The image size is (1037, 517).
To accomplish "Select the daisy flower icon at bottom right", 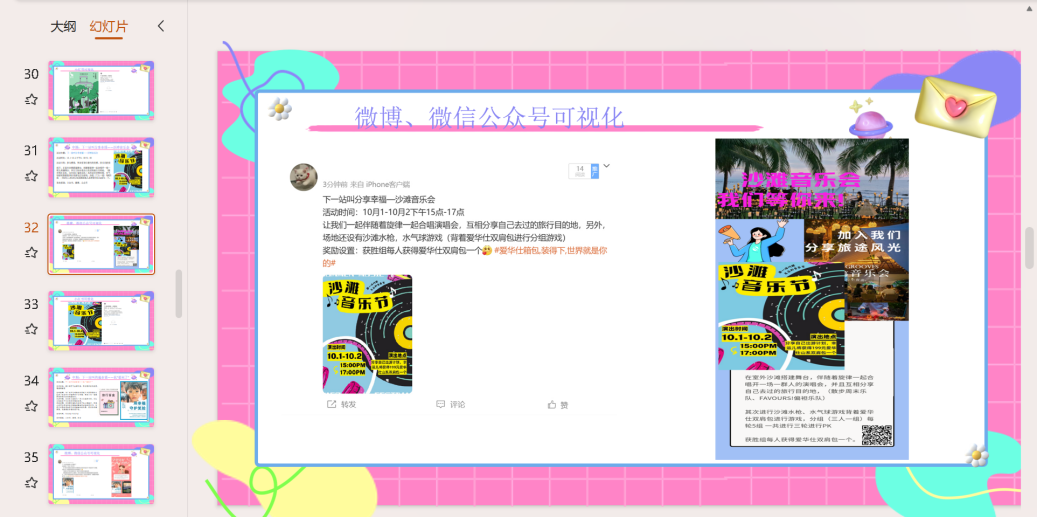I will (977, 455).
